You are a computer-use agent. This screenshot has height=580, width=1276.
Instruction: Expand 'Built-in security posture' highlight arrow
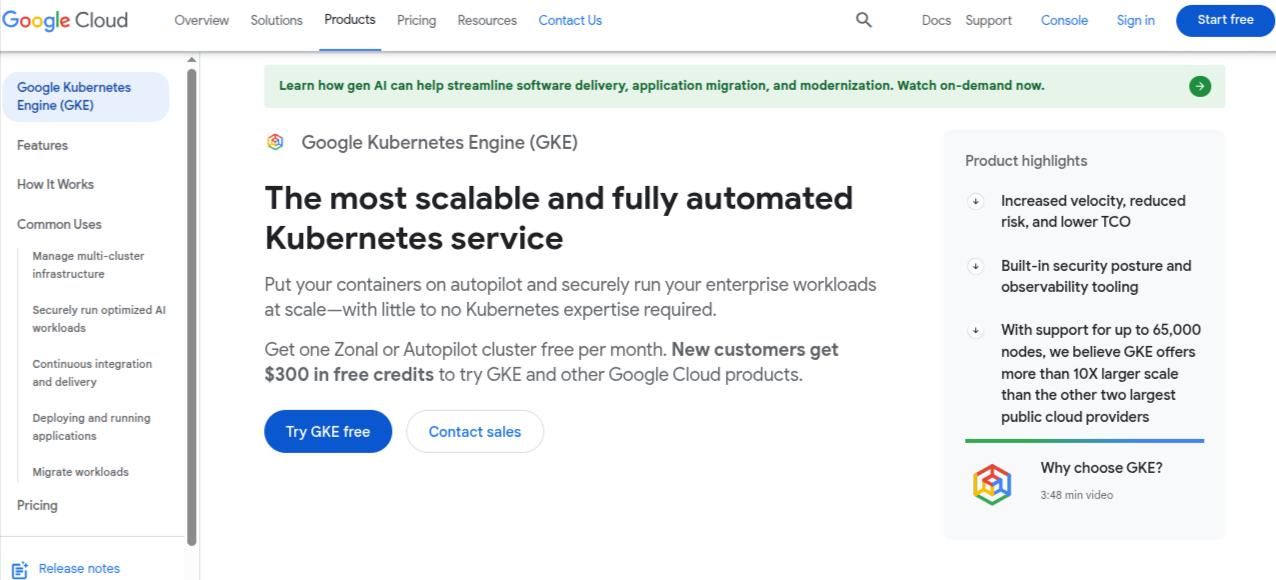976,266
